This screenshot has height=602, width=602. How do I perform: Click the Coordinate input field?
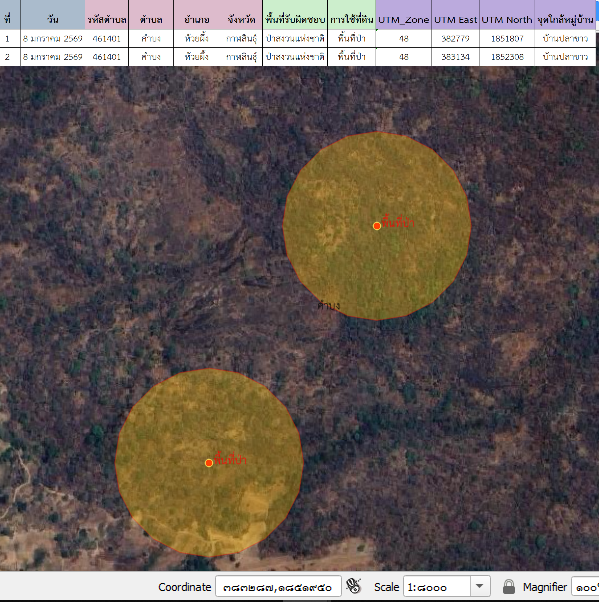coord(277,587)
